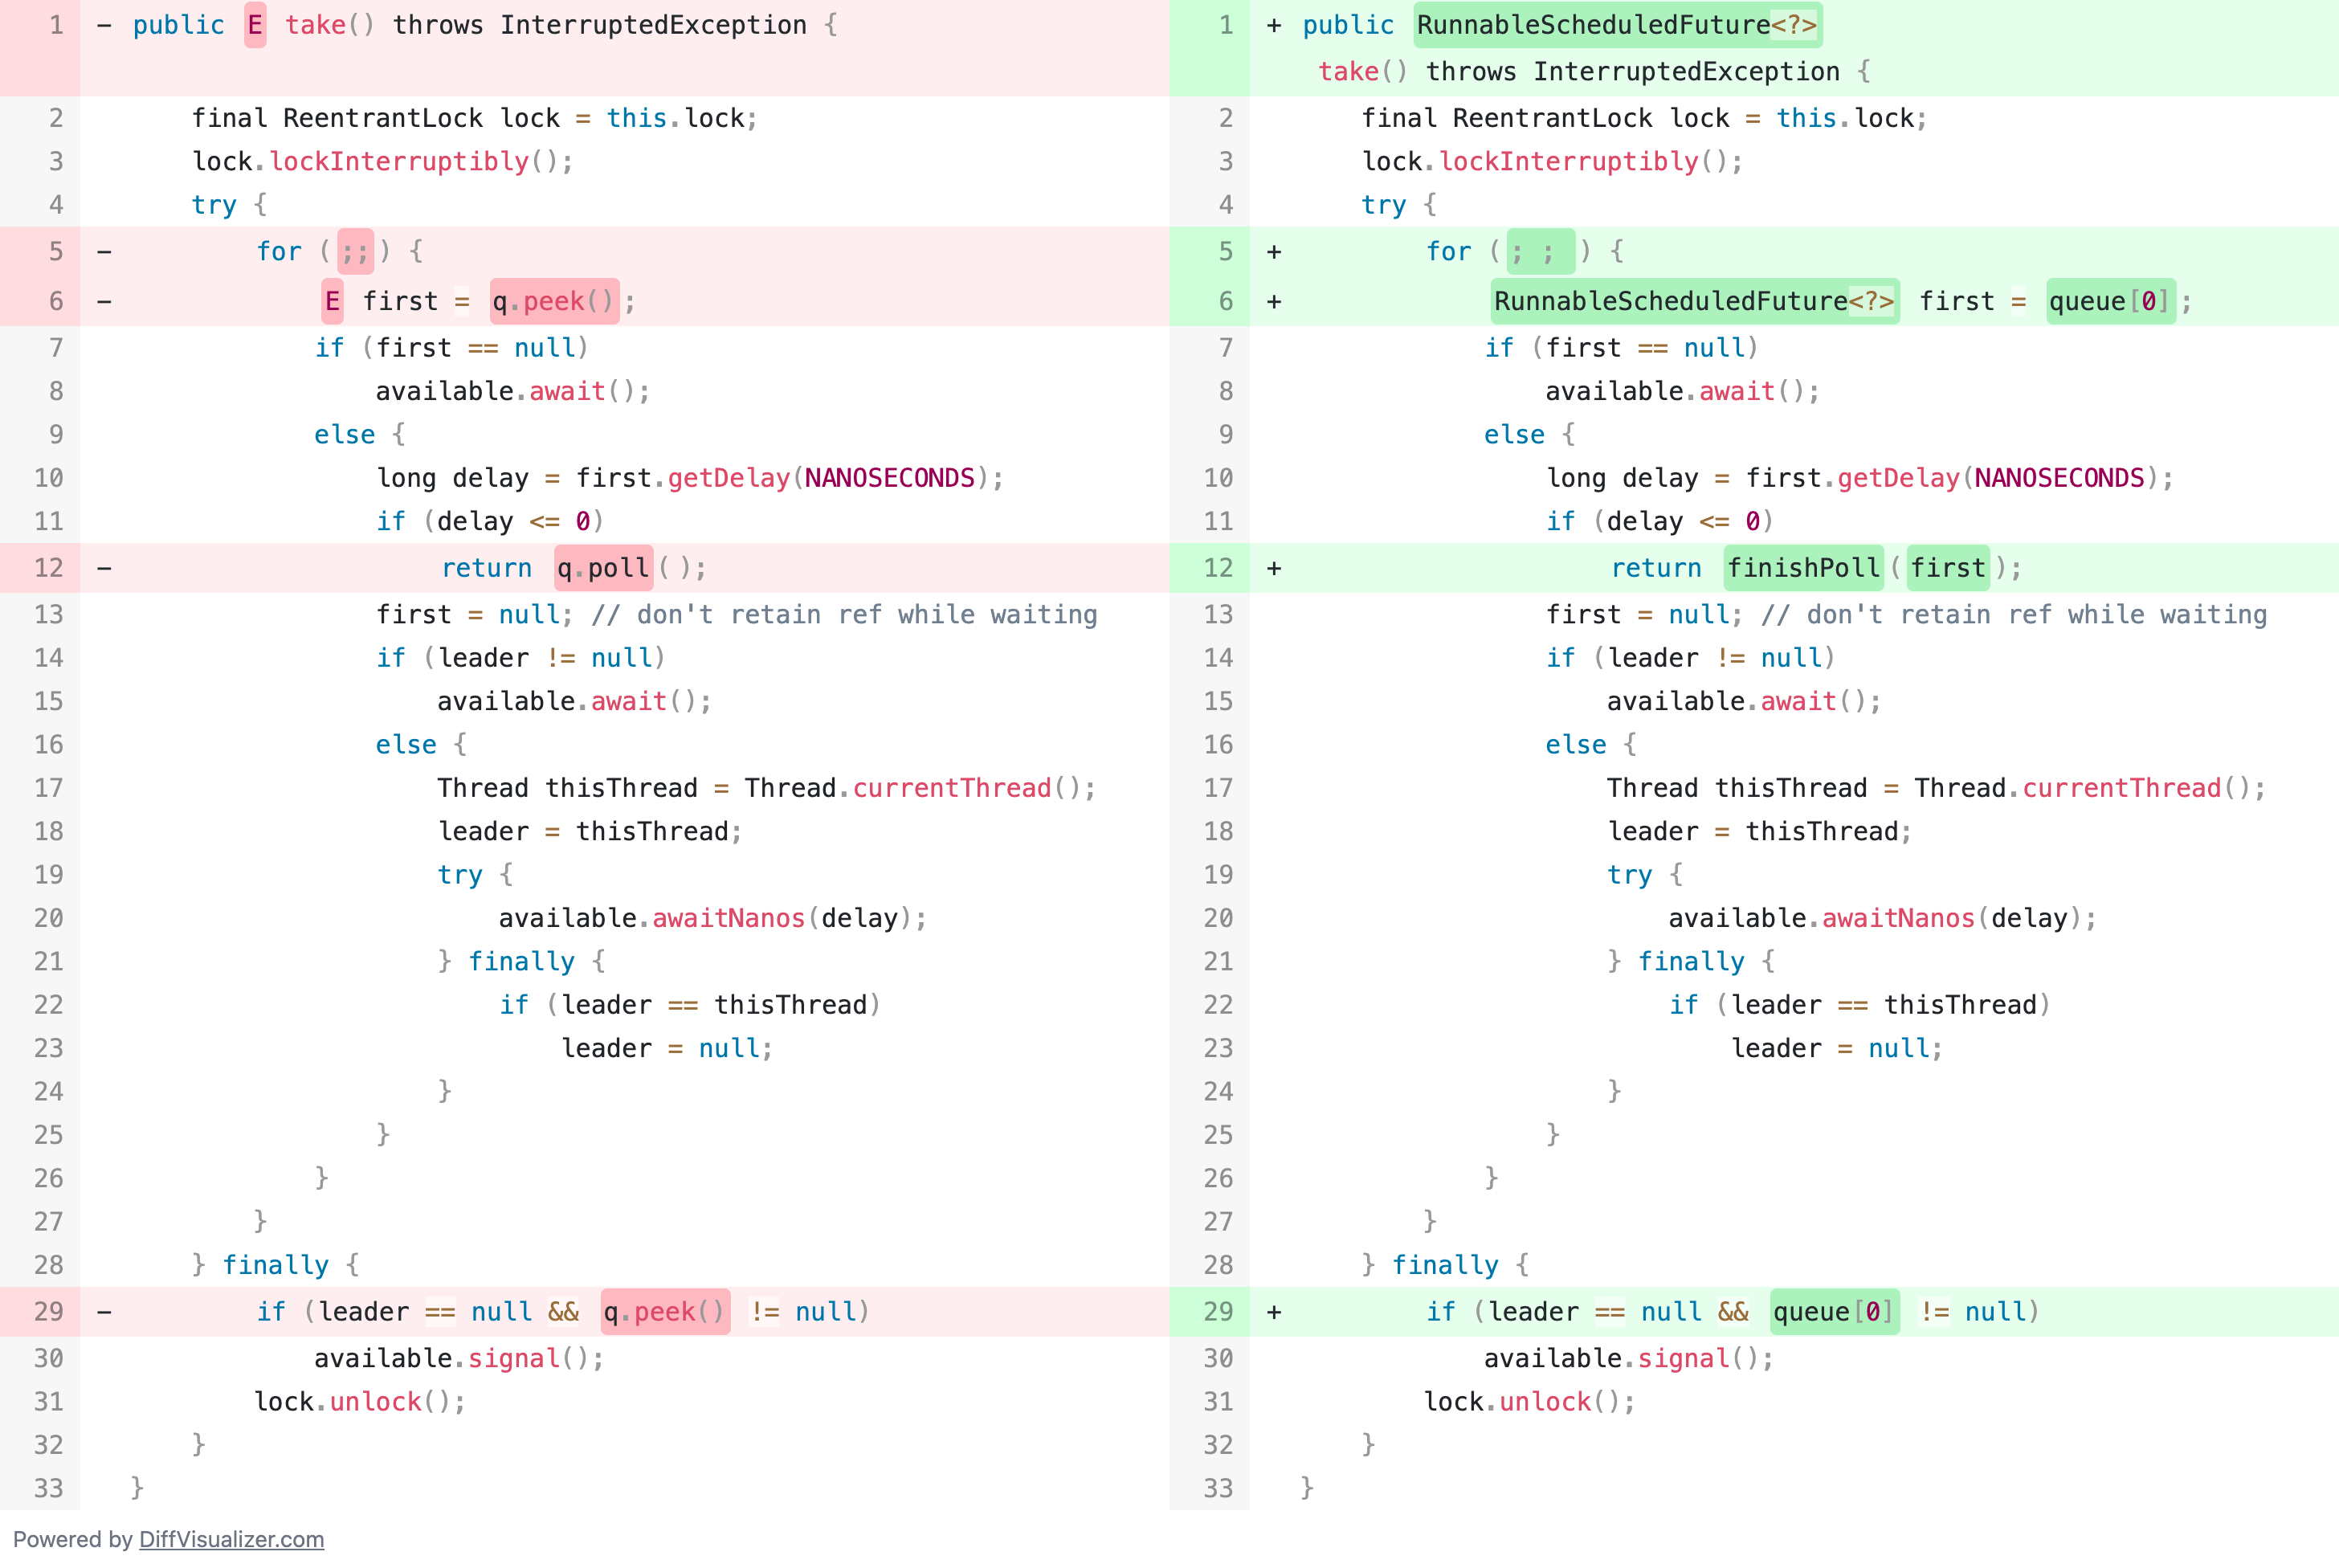Screen dimensions: 2339x1568
Task: Click the plus marker on right line 6
Action: 1273,301
